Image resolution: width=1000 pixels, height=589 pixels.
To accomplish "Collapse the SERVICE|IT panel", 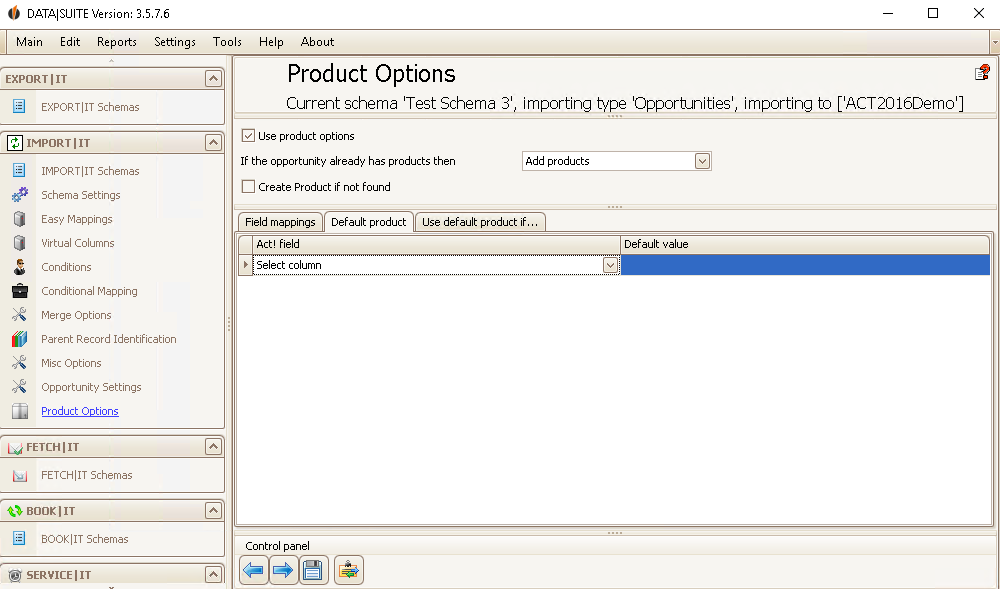I will point(213,574).
